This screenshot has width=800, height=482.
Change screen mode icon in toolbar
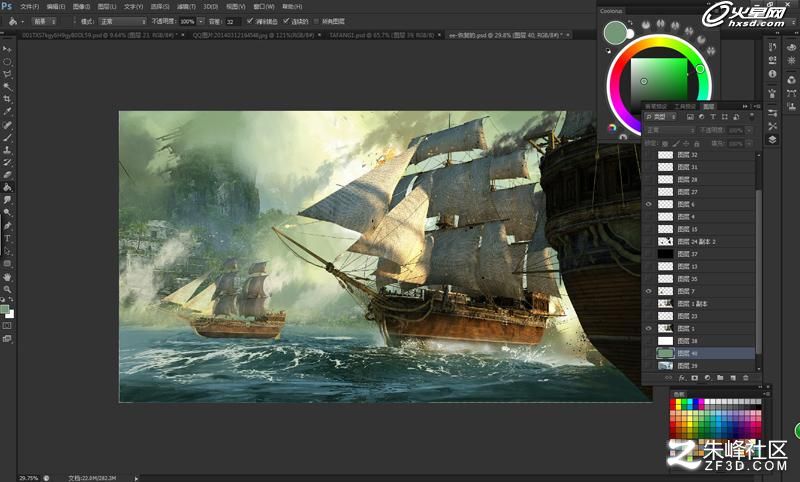tap(7, 339)
